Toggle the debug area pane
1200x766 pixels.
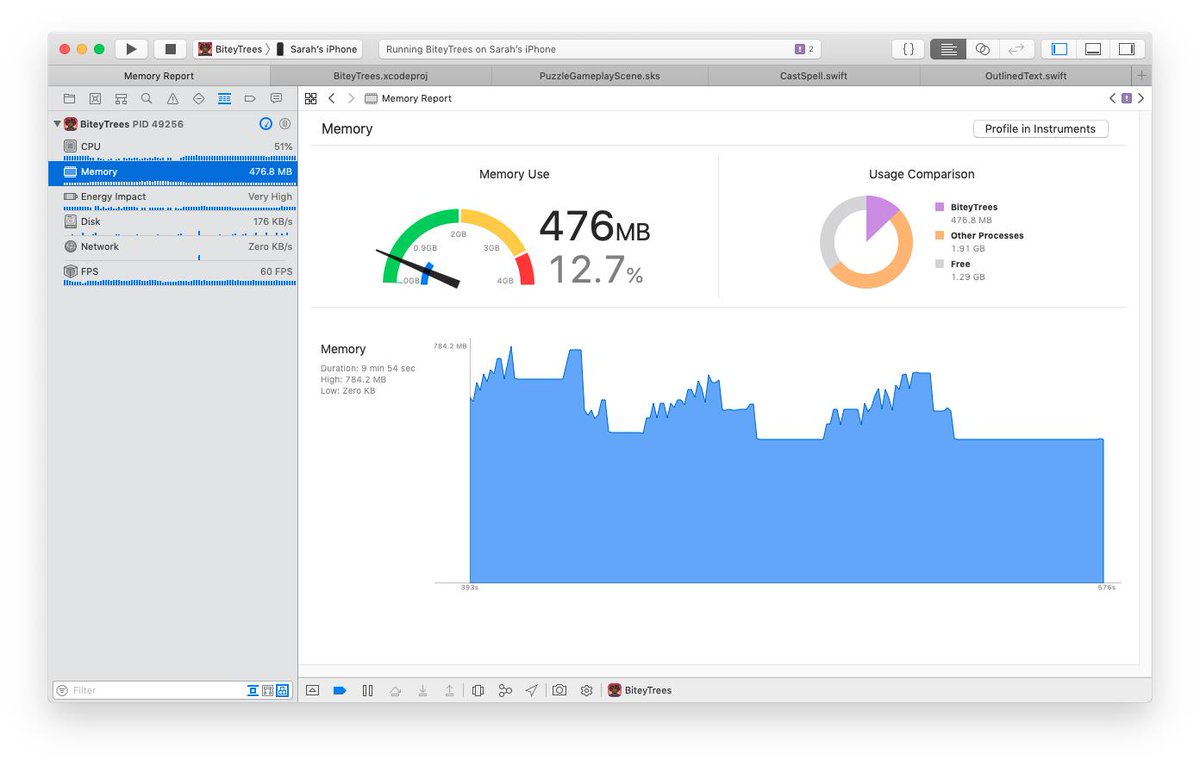(x=1093, y=49)
